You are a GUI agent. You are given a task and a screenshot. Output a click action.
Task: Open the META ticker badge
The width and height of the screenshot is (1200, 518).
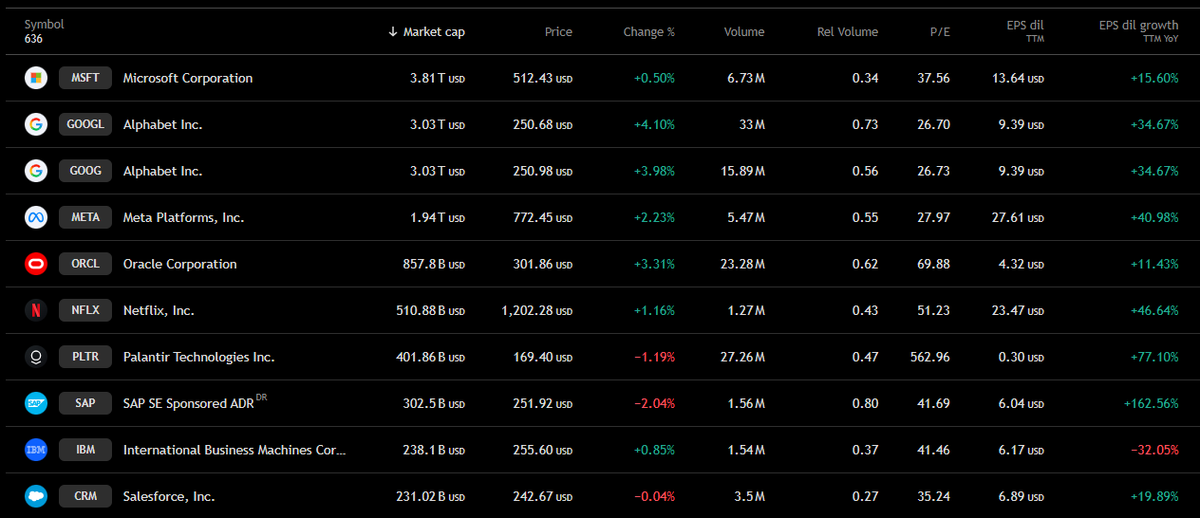[85, 217]
